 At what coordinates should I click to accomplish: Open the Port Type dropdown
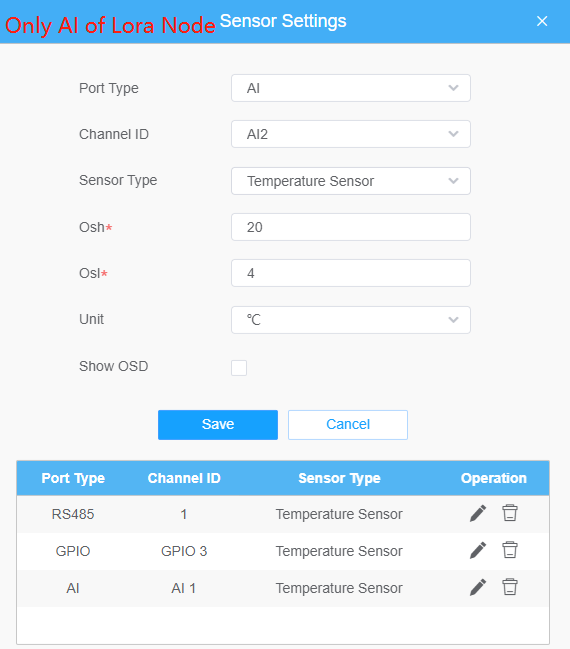[x=351, y=88]
